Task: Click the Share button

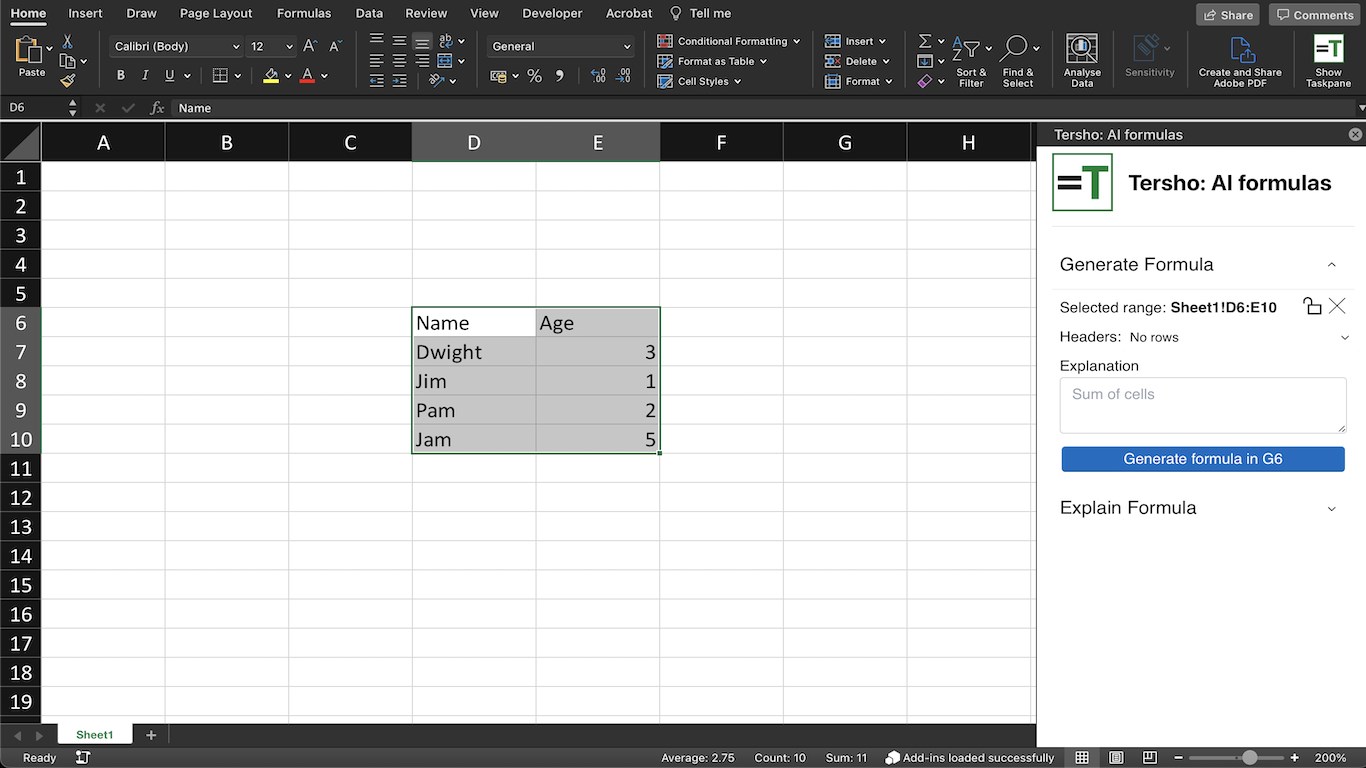Action: (1228, 14)
